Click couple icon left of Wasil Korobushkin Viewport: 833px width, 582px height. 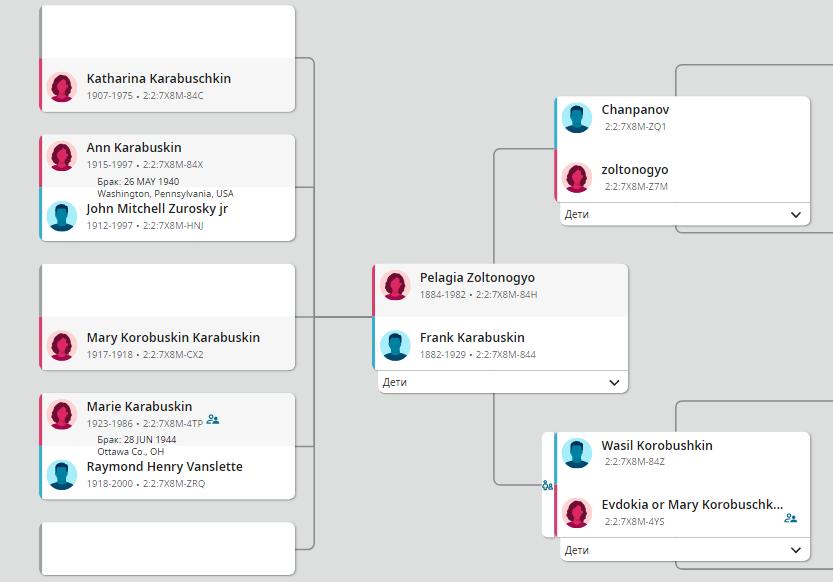[547, 485]
